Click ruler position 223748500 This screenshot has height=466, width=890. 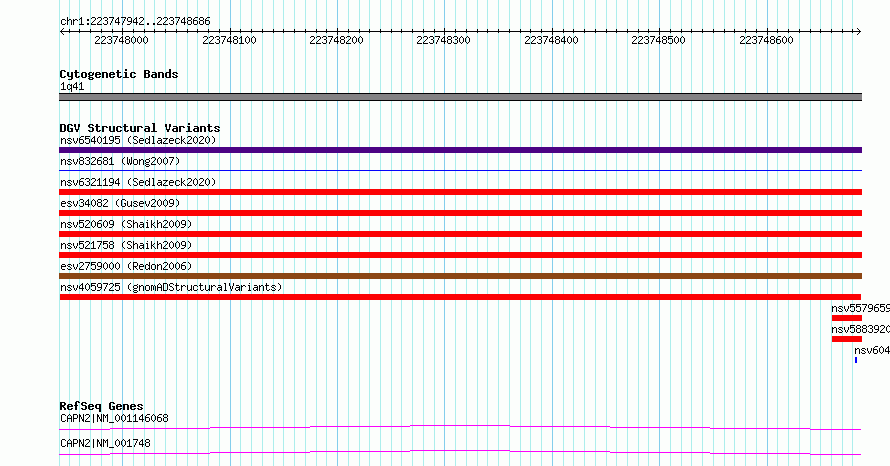point(658,40)
